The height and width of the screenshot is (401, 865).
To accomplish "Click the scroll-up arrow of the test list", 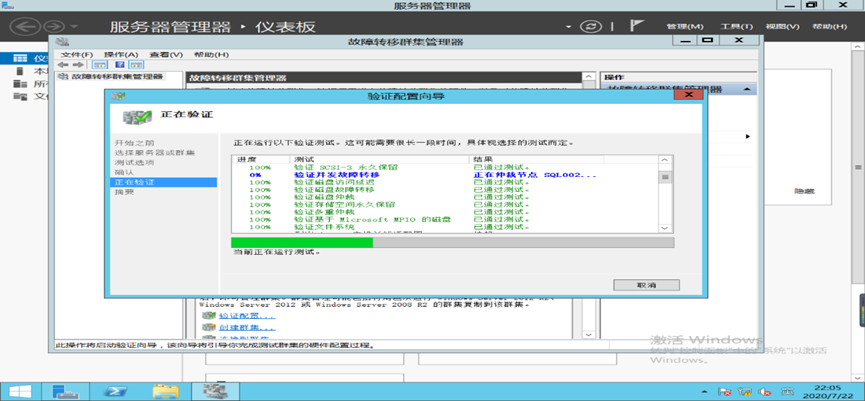I will (665, 161).
